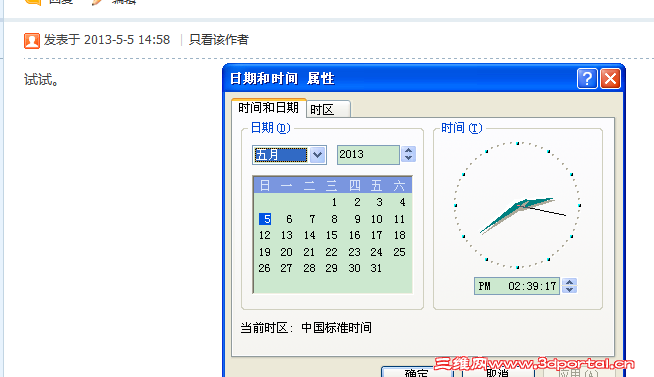Viewport: 654px width, 377px height.
Task: Click the year up arrow next to 2013
Action: click(408, 150)
